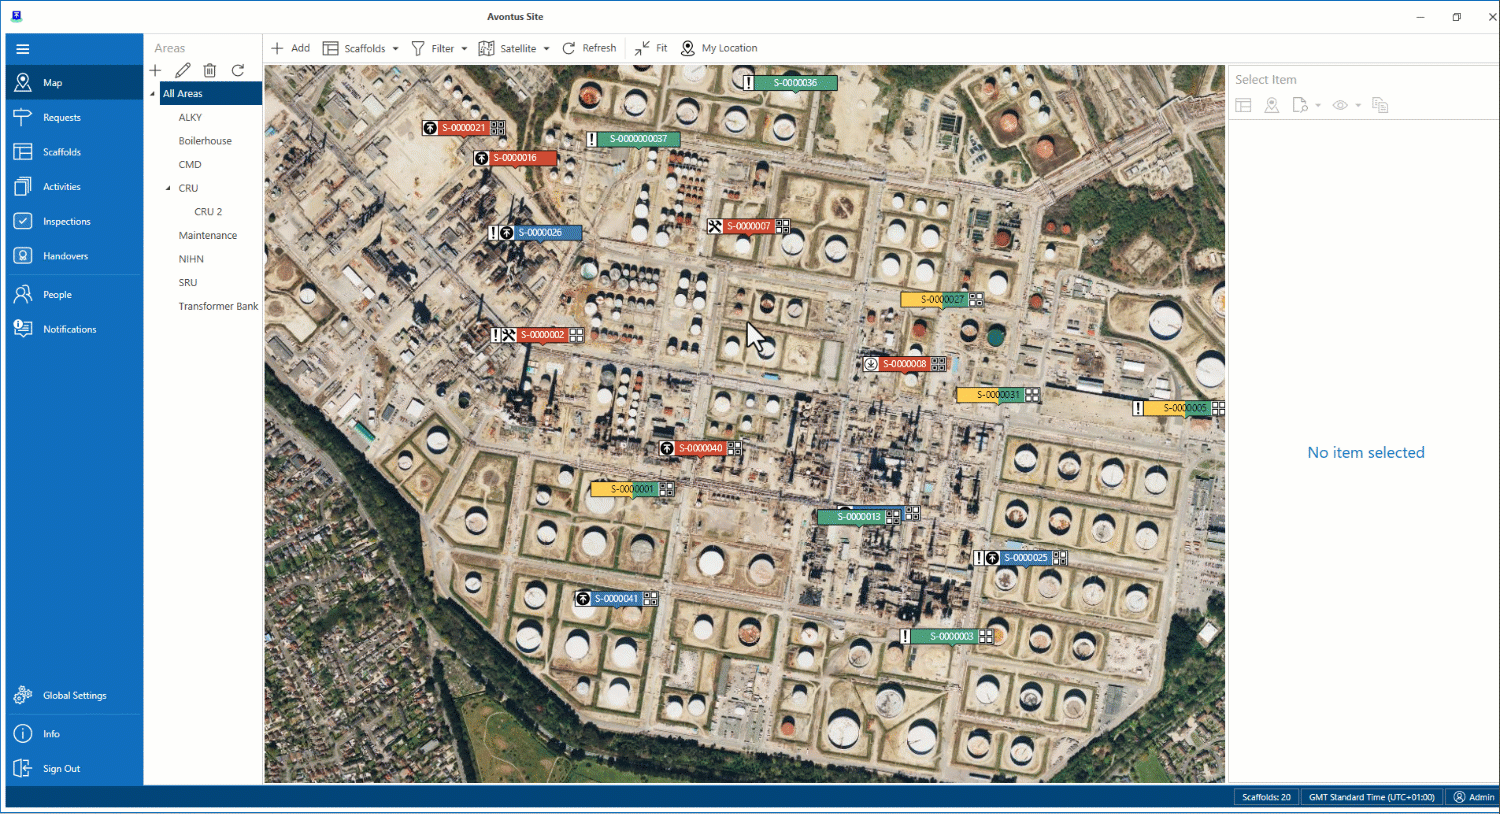Image resolution: width=1500 pixels, height=814 pixels.
Task: Select scaffold marker S-0000040 on map
Action: tap(700, 448)
